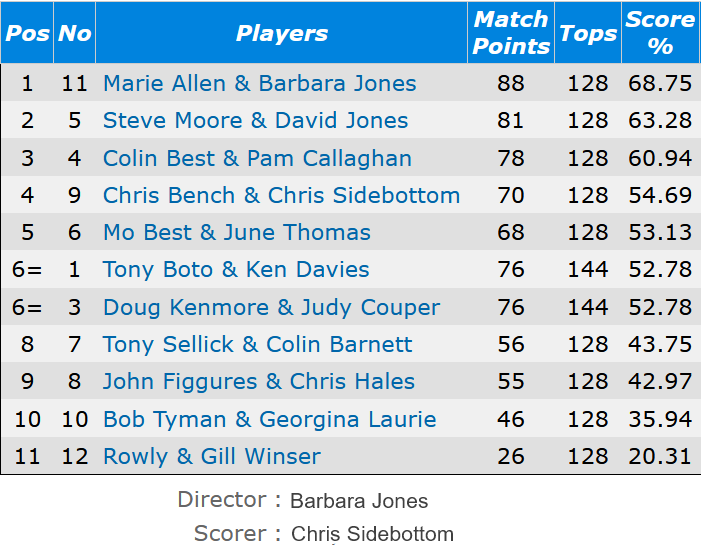Click Mo Best & June Thomas link
Screen dimensions: 701x551
pyautogui.click(x=236, y=232)
